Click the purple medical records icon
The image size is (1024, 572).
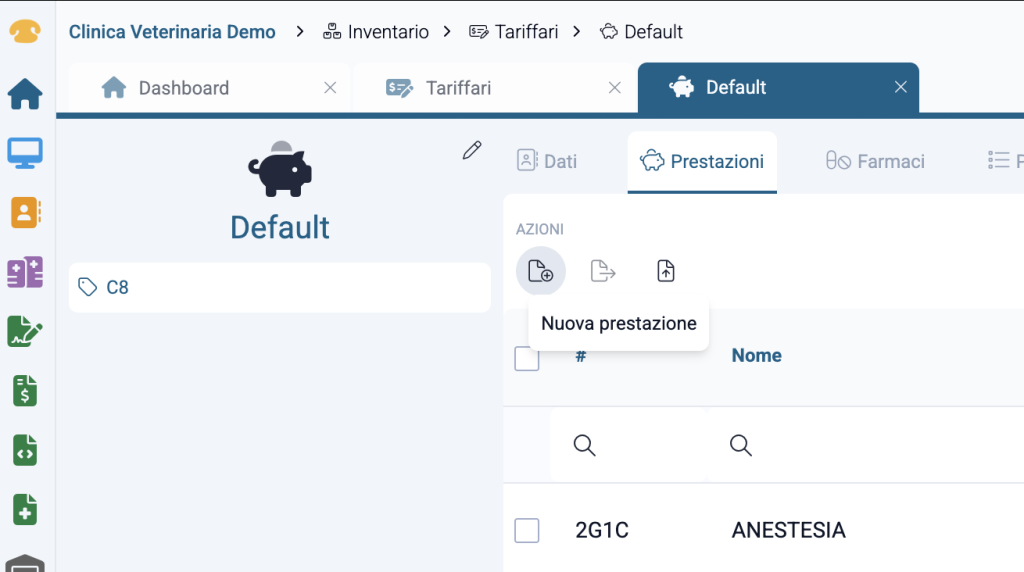click(25, 272)
